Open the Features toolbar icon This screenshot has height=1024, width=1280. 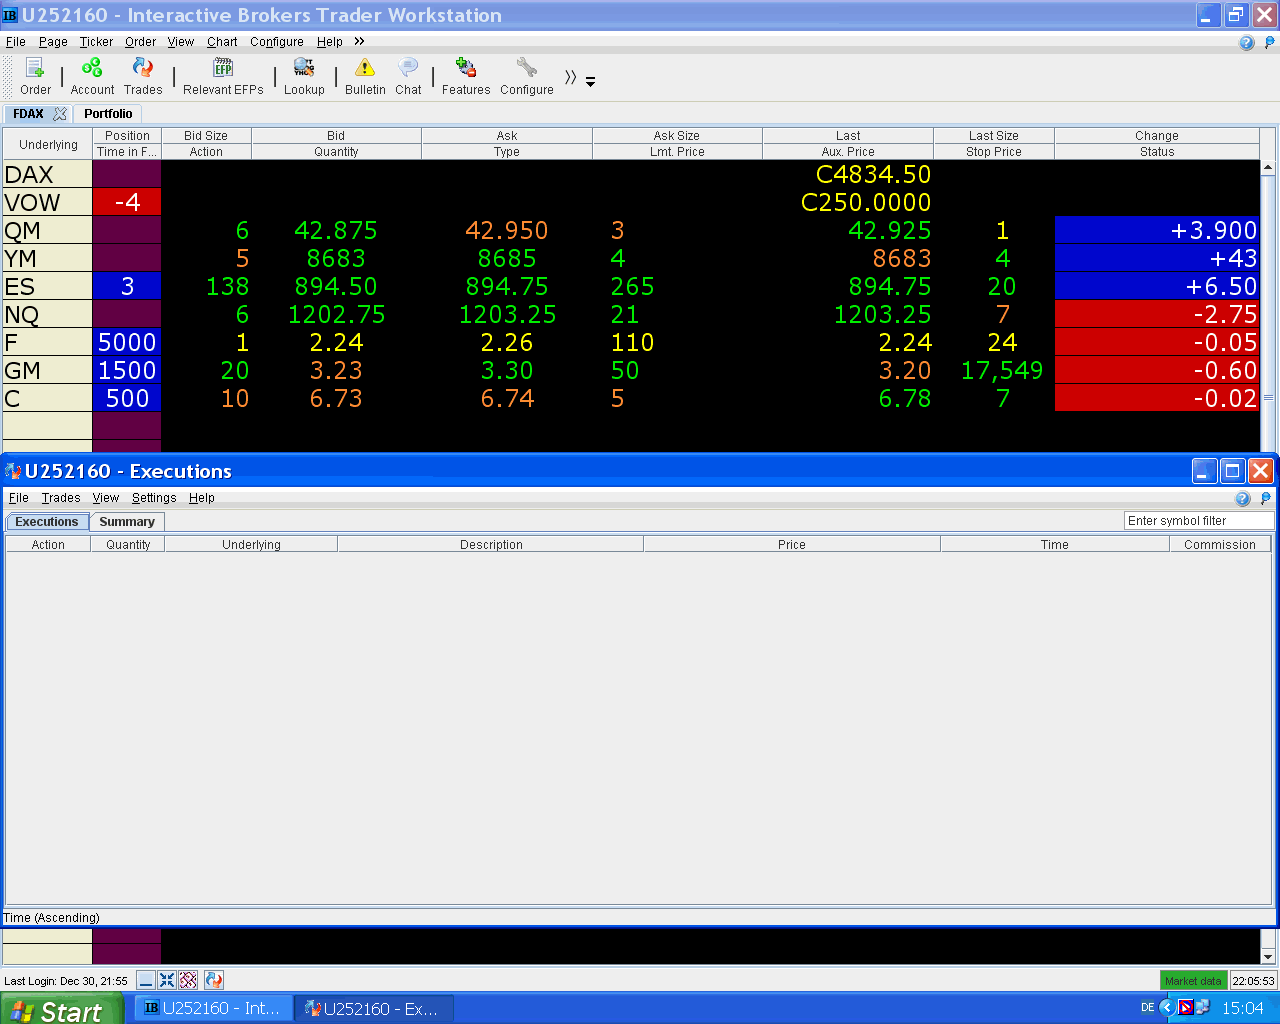(466, 76)
